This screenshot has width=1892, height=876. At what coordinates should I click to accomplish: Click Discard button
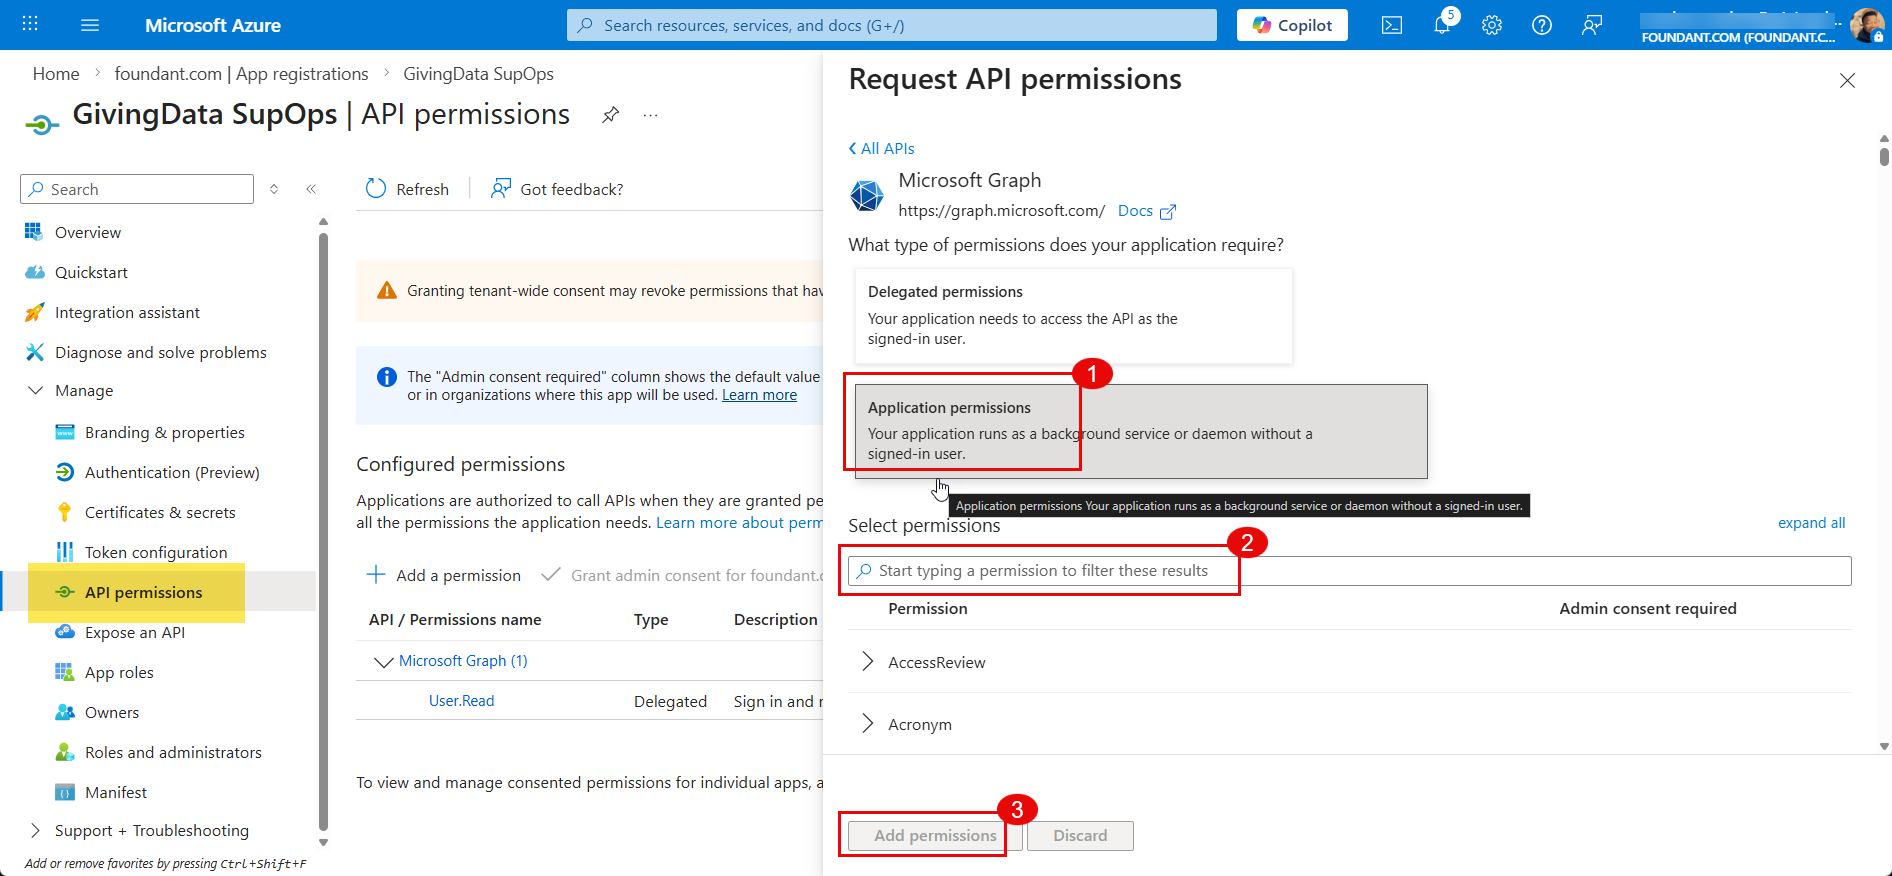pos(1080,836)
